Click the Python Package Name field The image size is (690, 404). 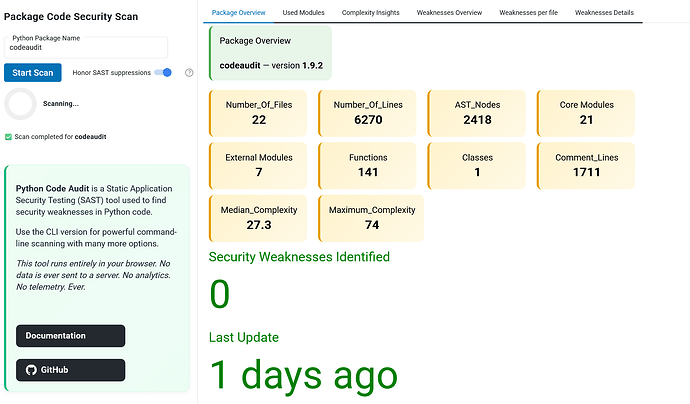(86, 47)
